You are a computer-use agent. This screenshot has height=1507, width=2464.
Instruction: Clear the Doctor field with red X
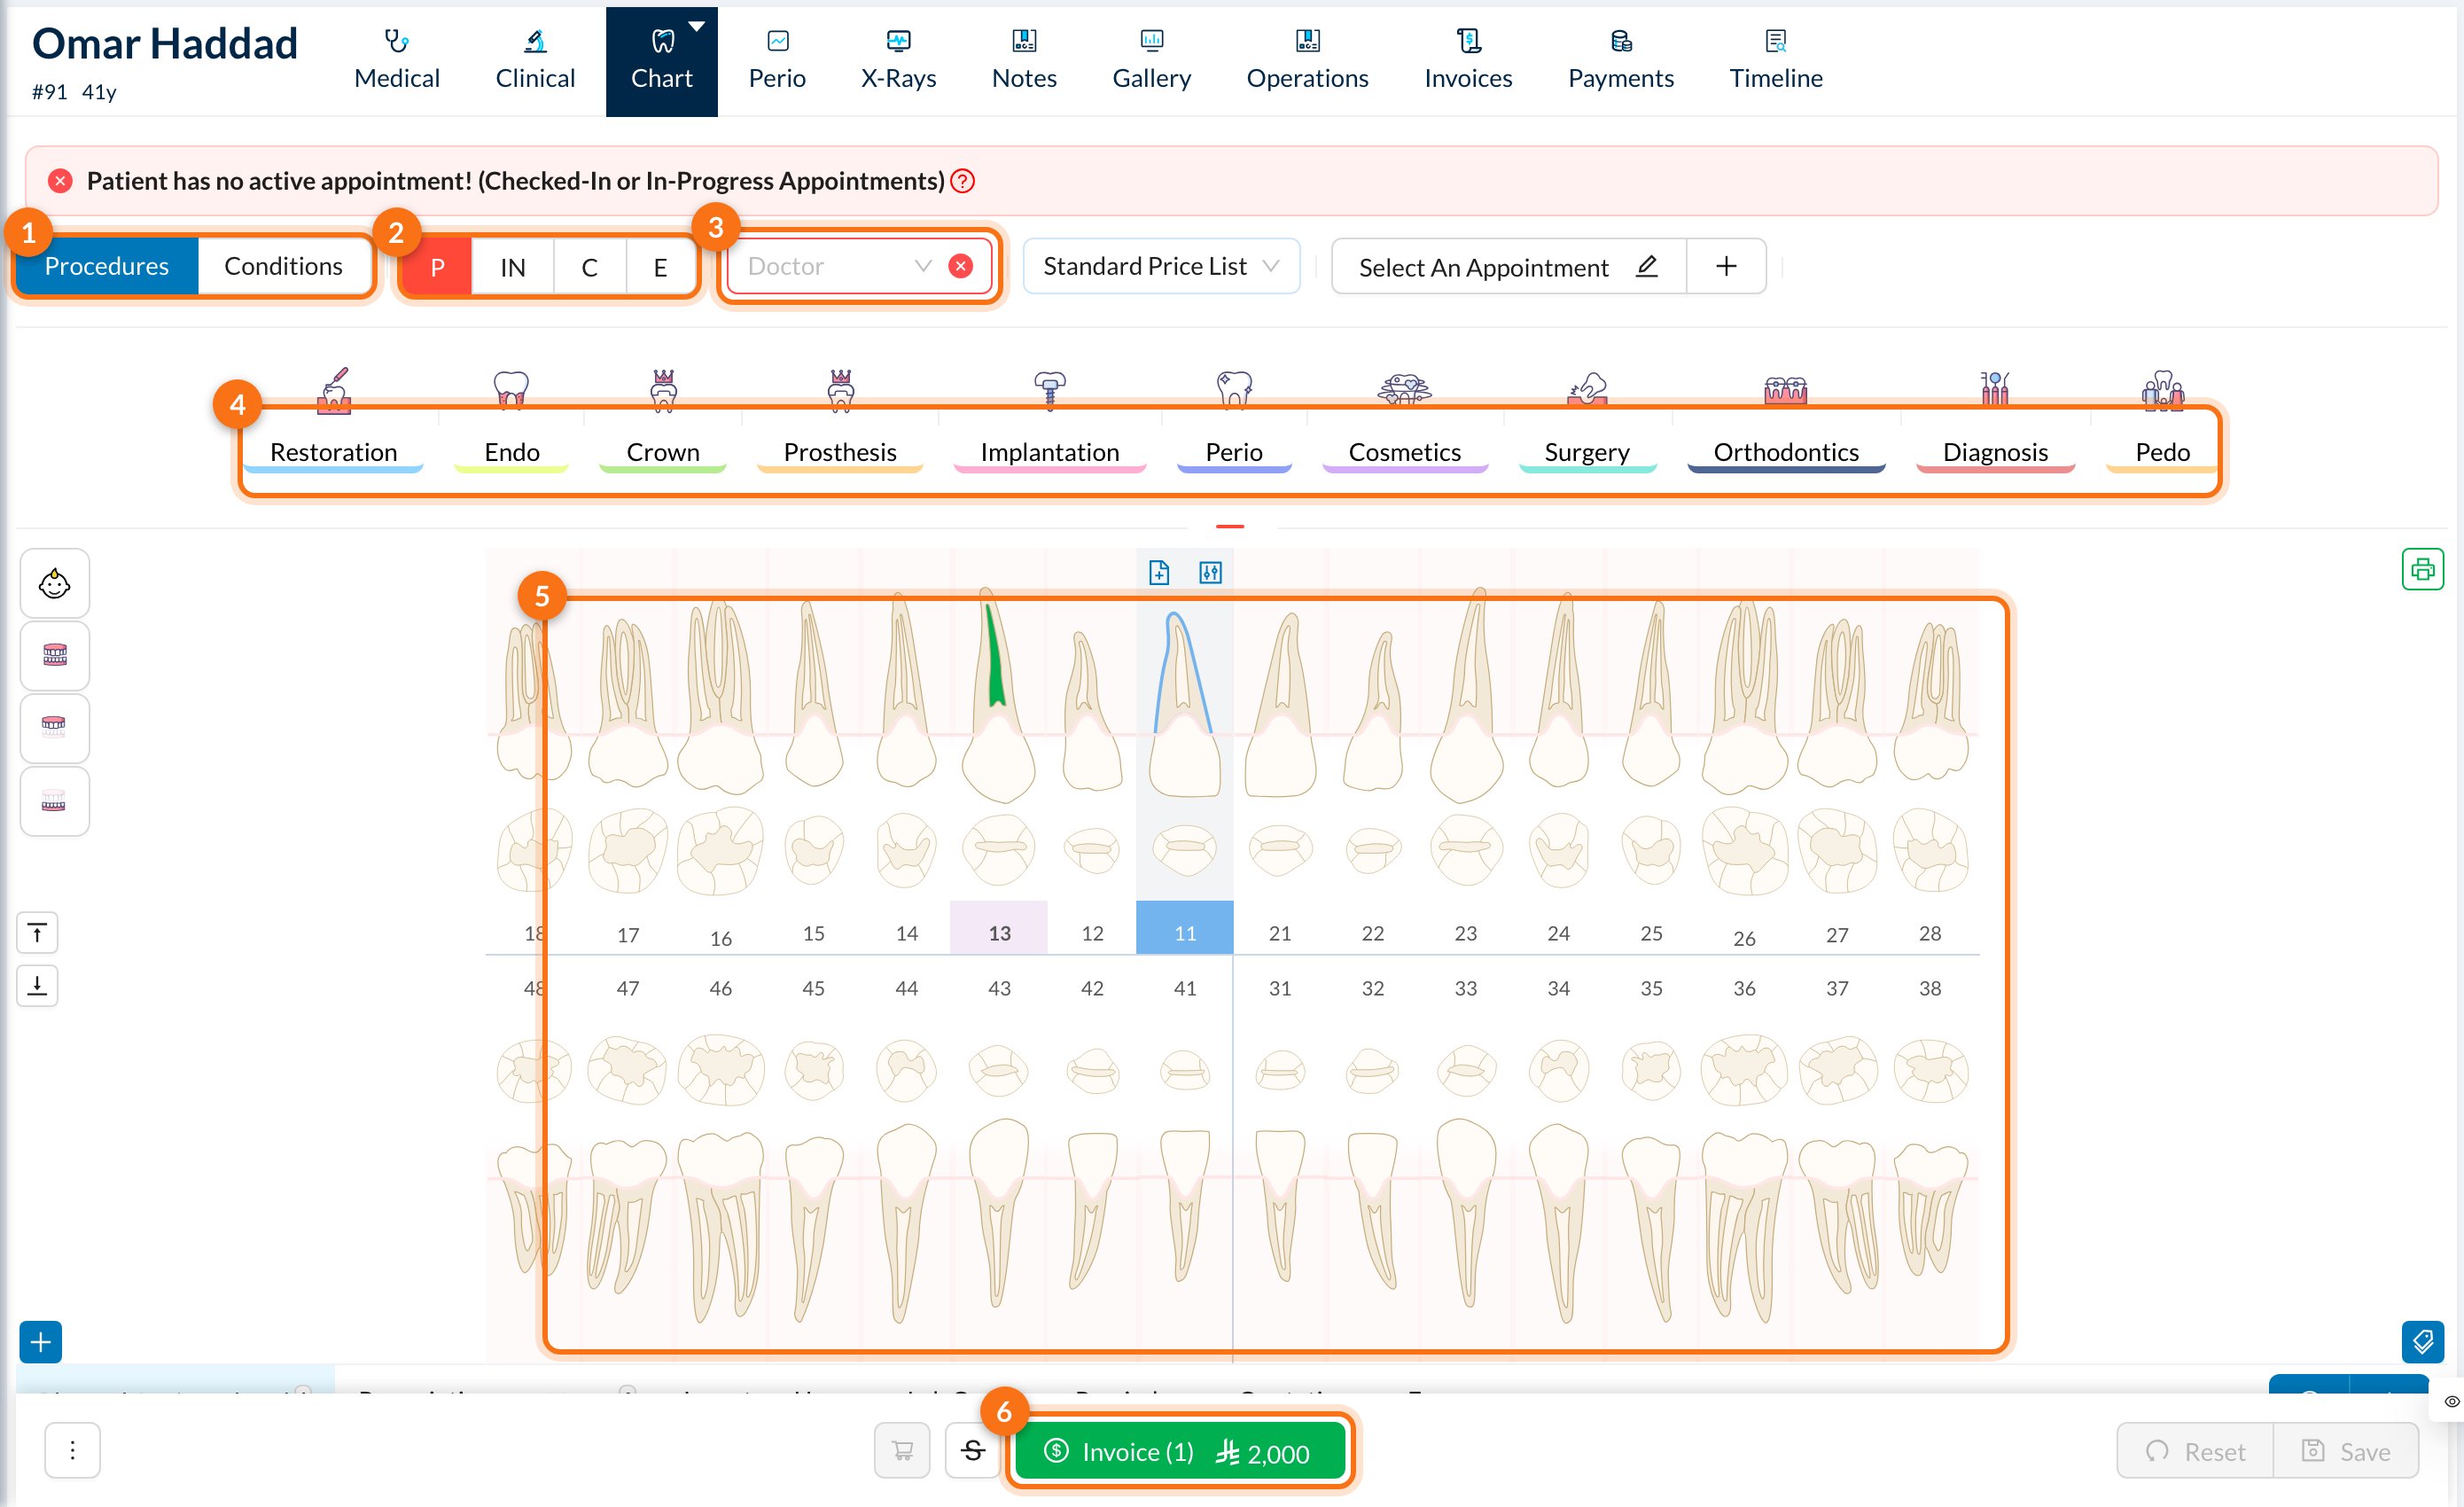tap(960, 266)
